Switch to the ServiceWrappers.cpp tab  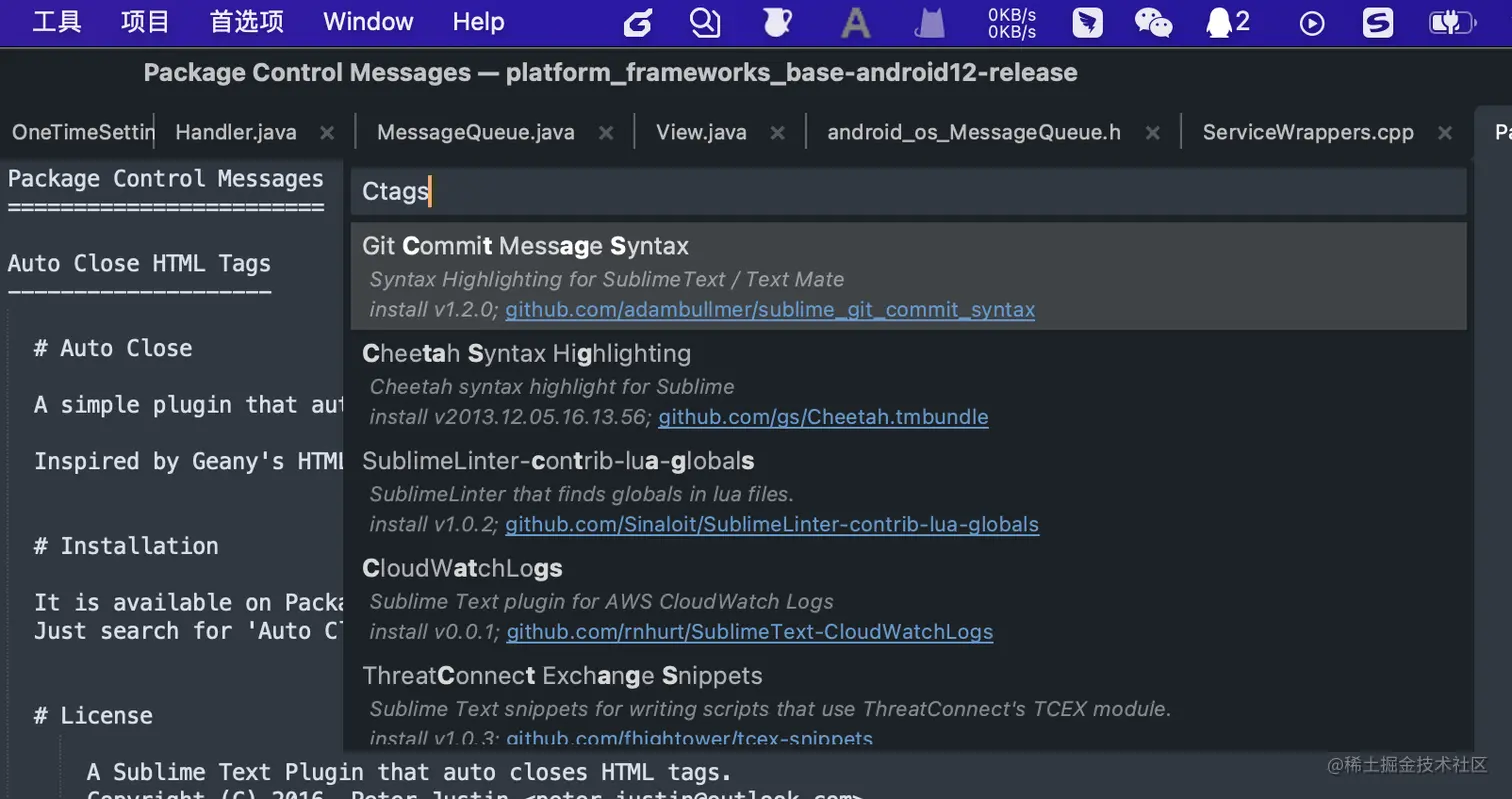(1308, 132)
